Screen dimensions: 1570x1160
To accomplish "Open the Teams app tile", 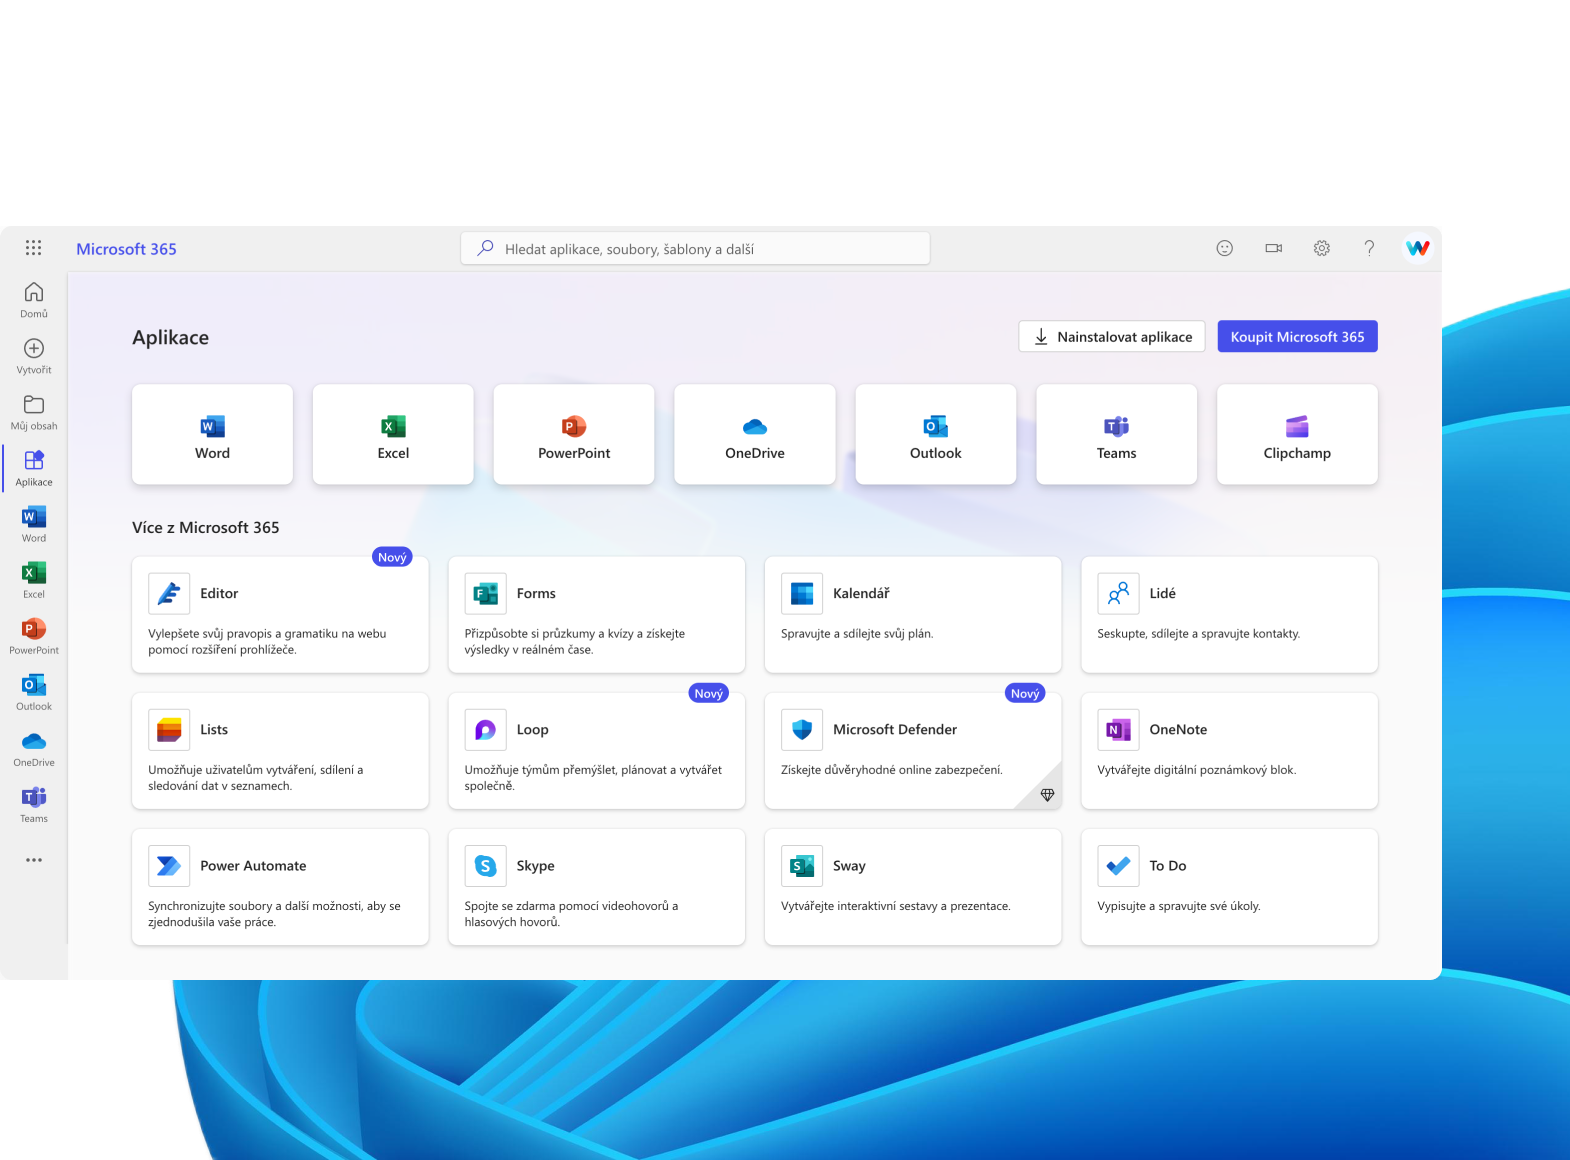I will (1116, 434).
